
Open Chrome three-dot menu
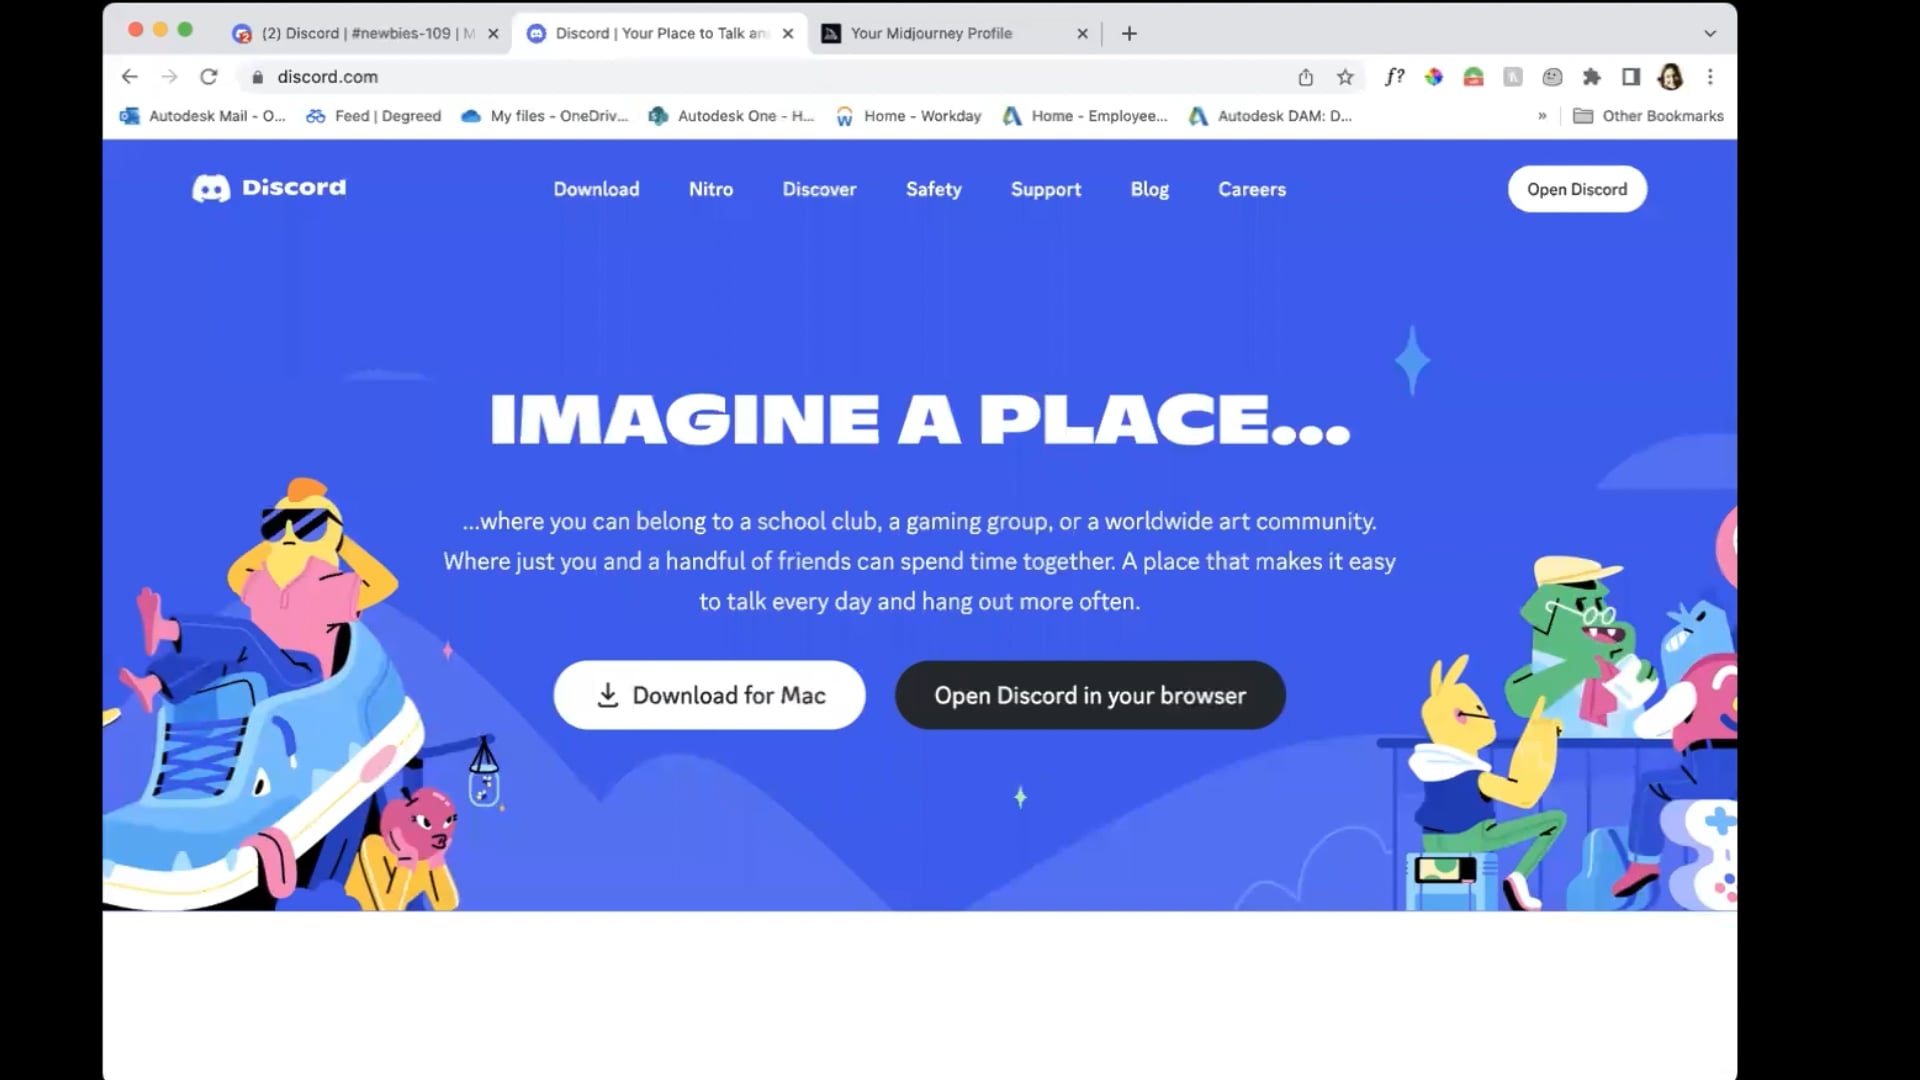pos(1710,77)
